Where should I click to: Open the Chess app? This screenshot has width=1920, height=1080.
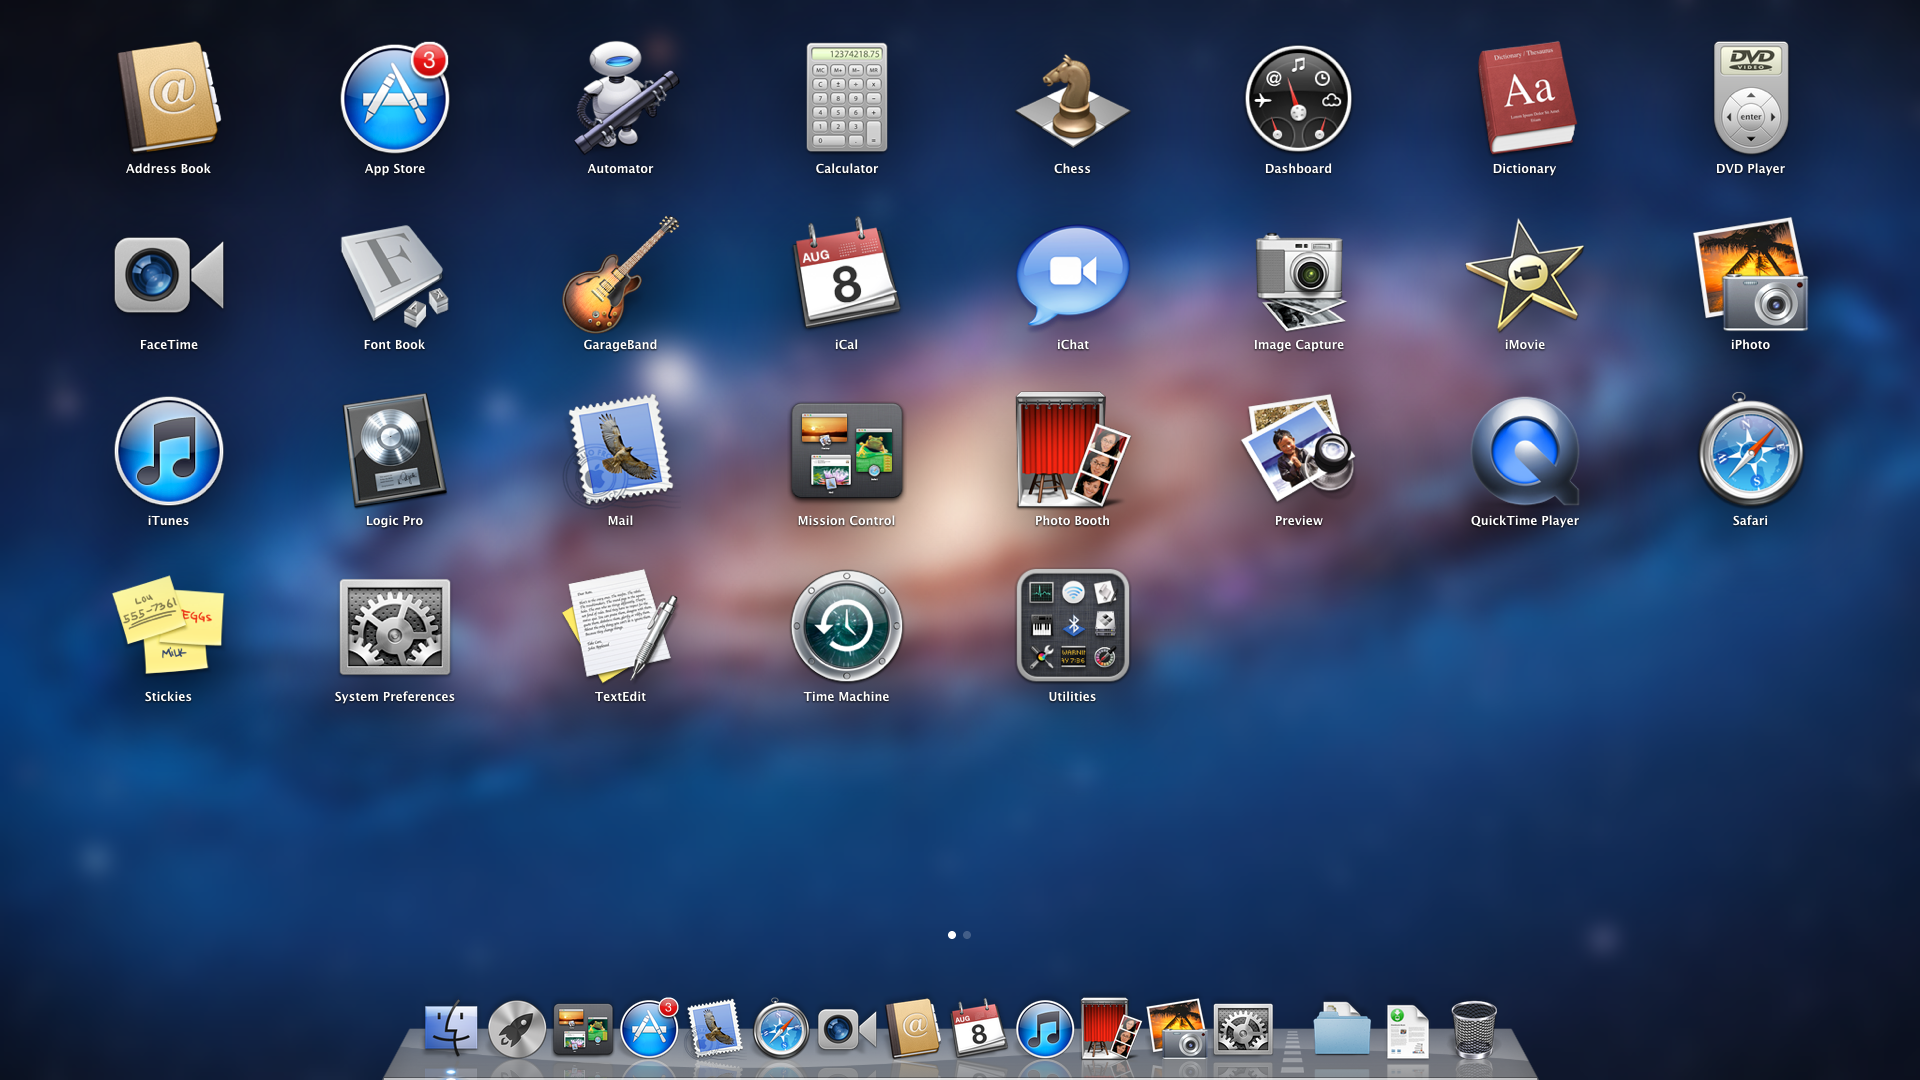click(x=1072, y=100)
